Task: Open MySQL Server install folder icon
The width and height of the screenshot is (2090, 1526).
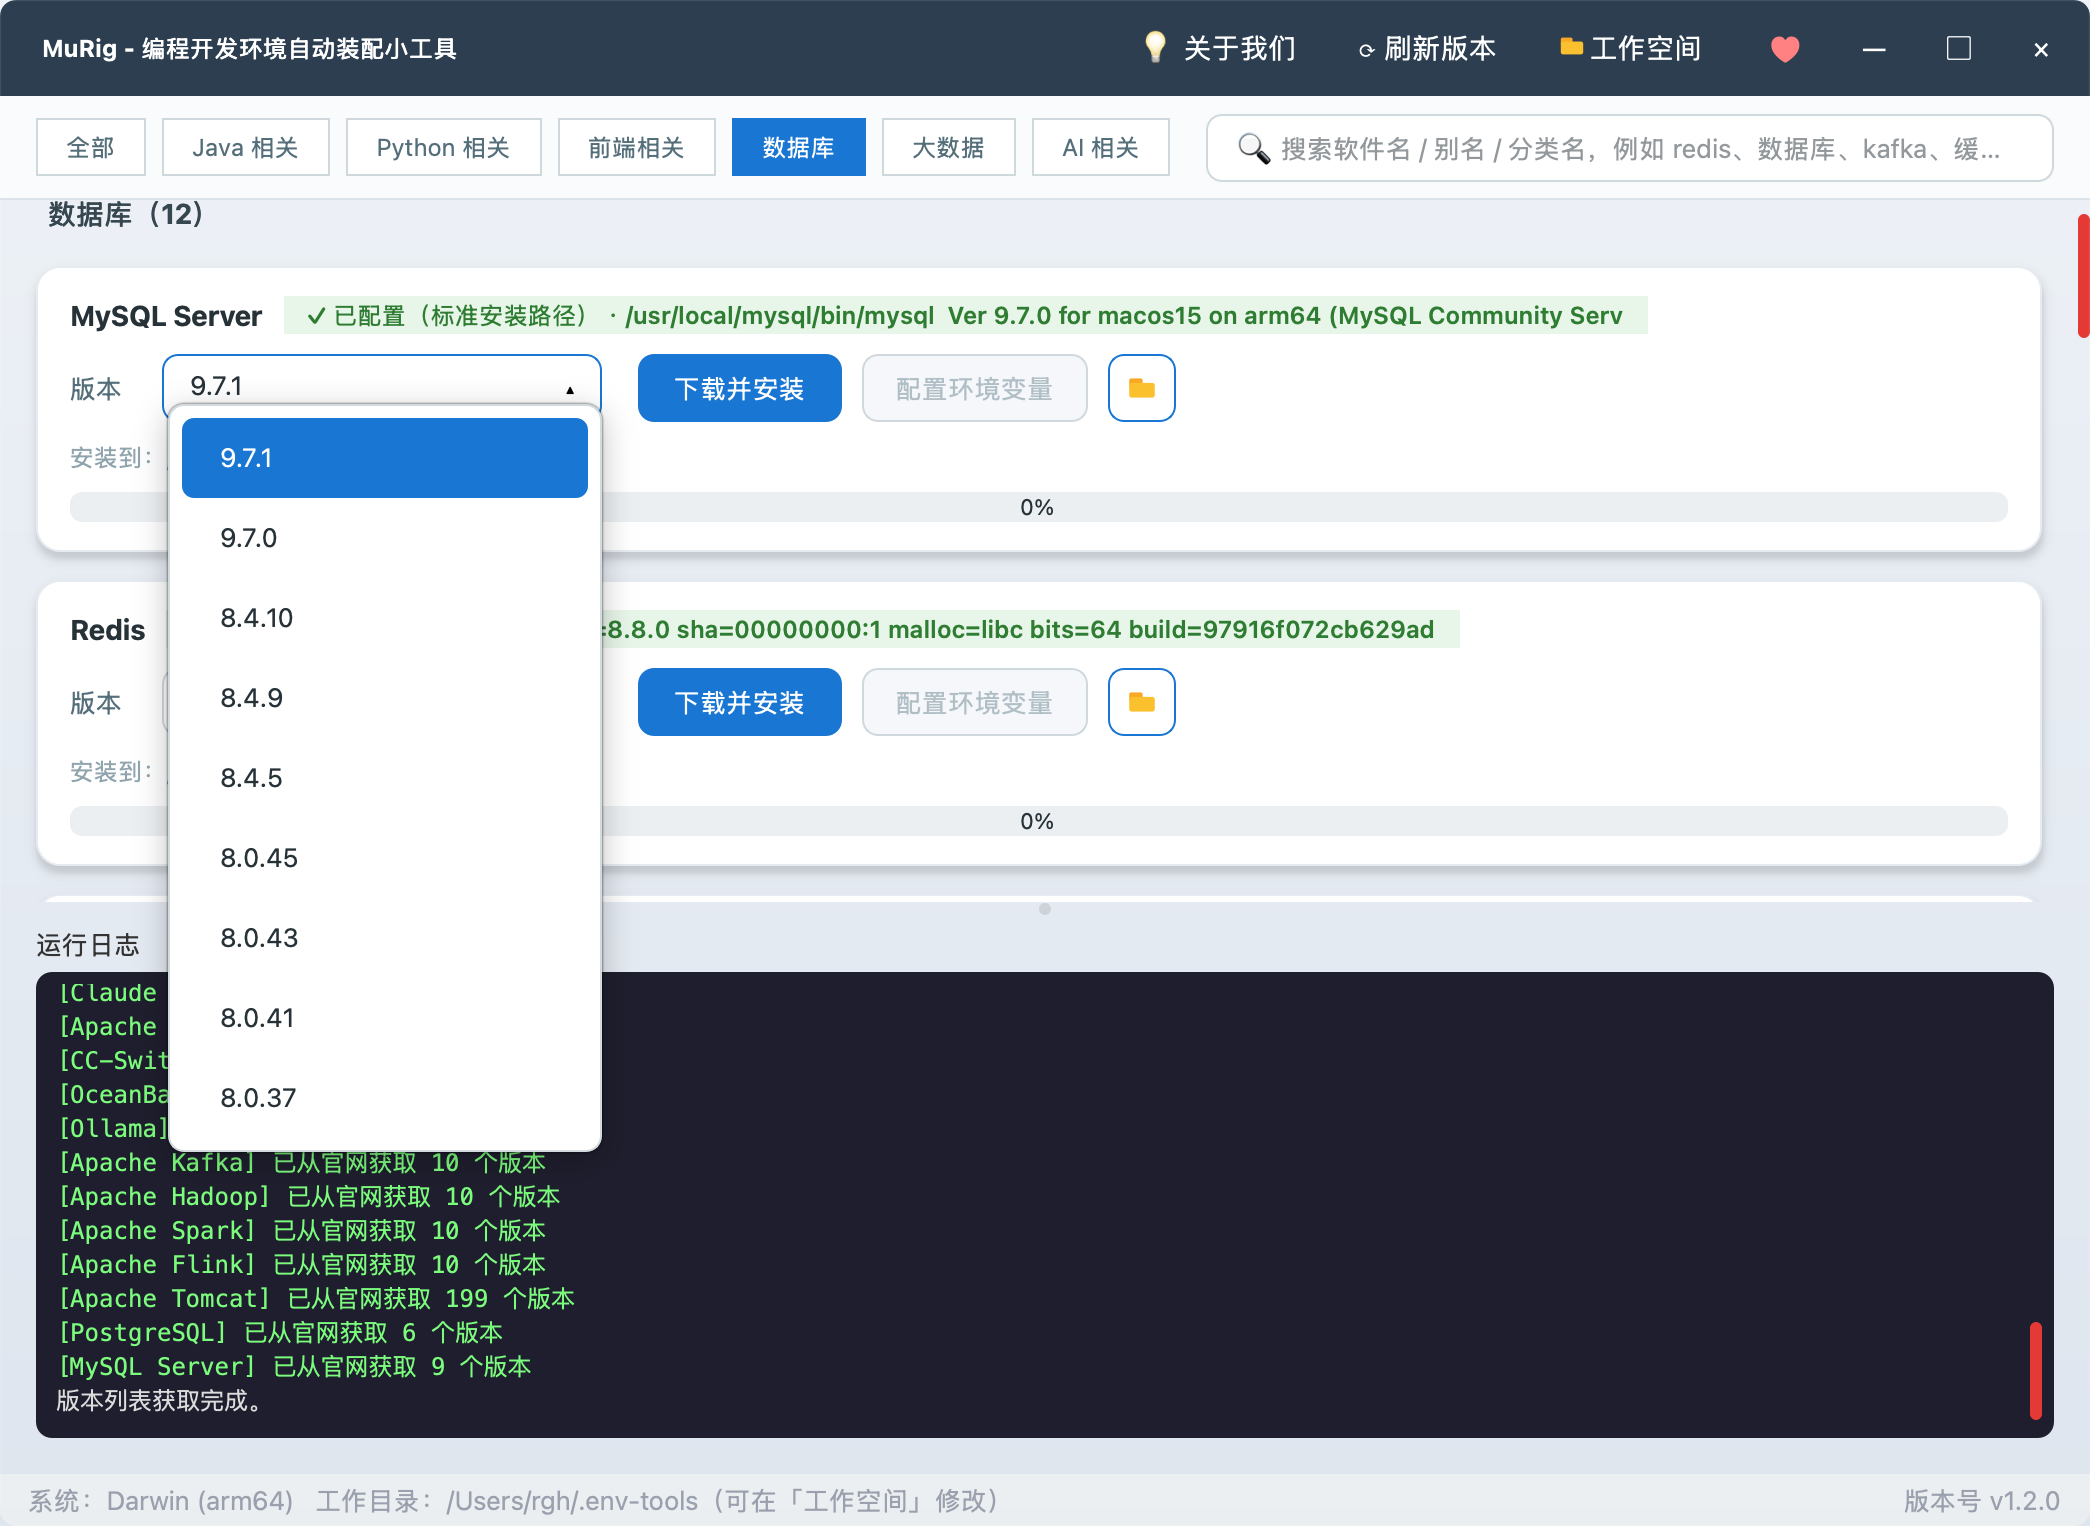Action: [1142, 388]
